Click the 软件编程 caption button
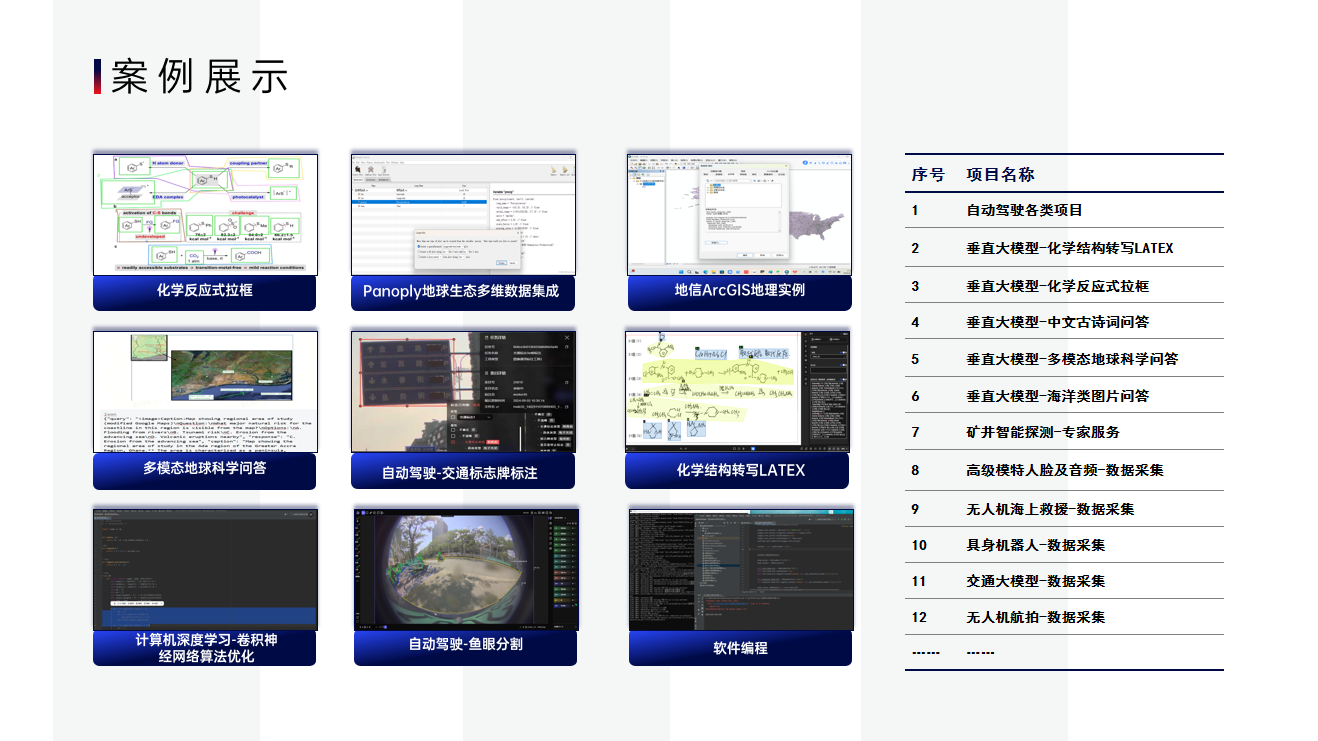The image size is (1318, 741). (740, 648)
